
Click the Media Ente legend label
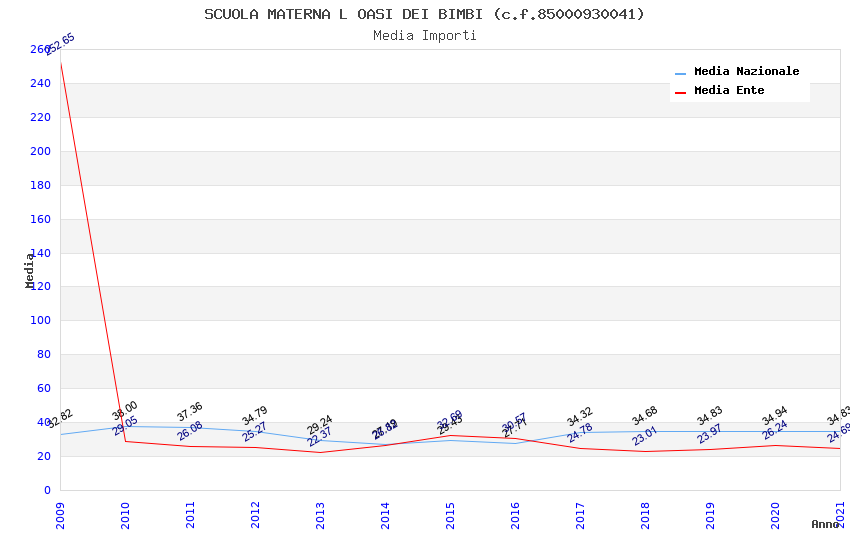[x=729, y=90]
